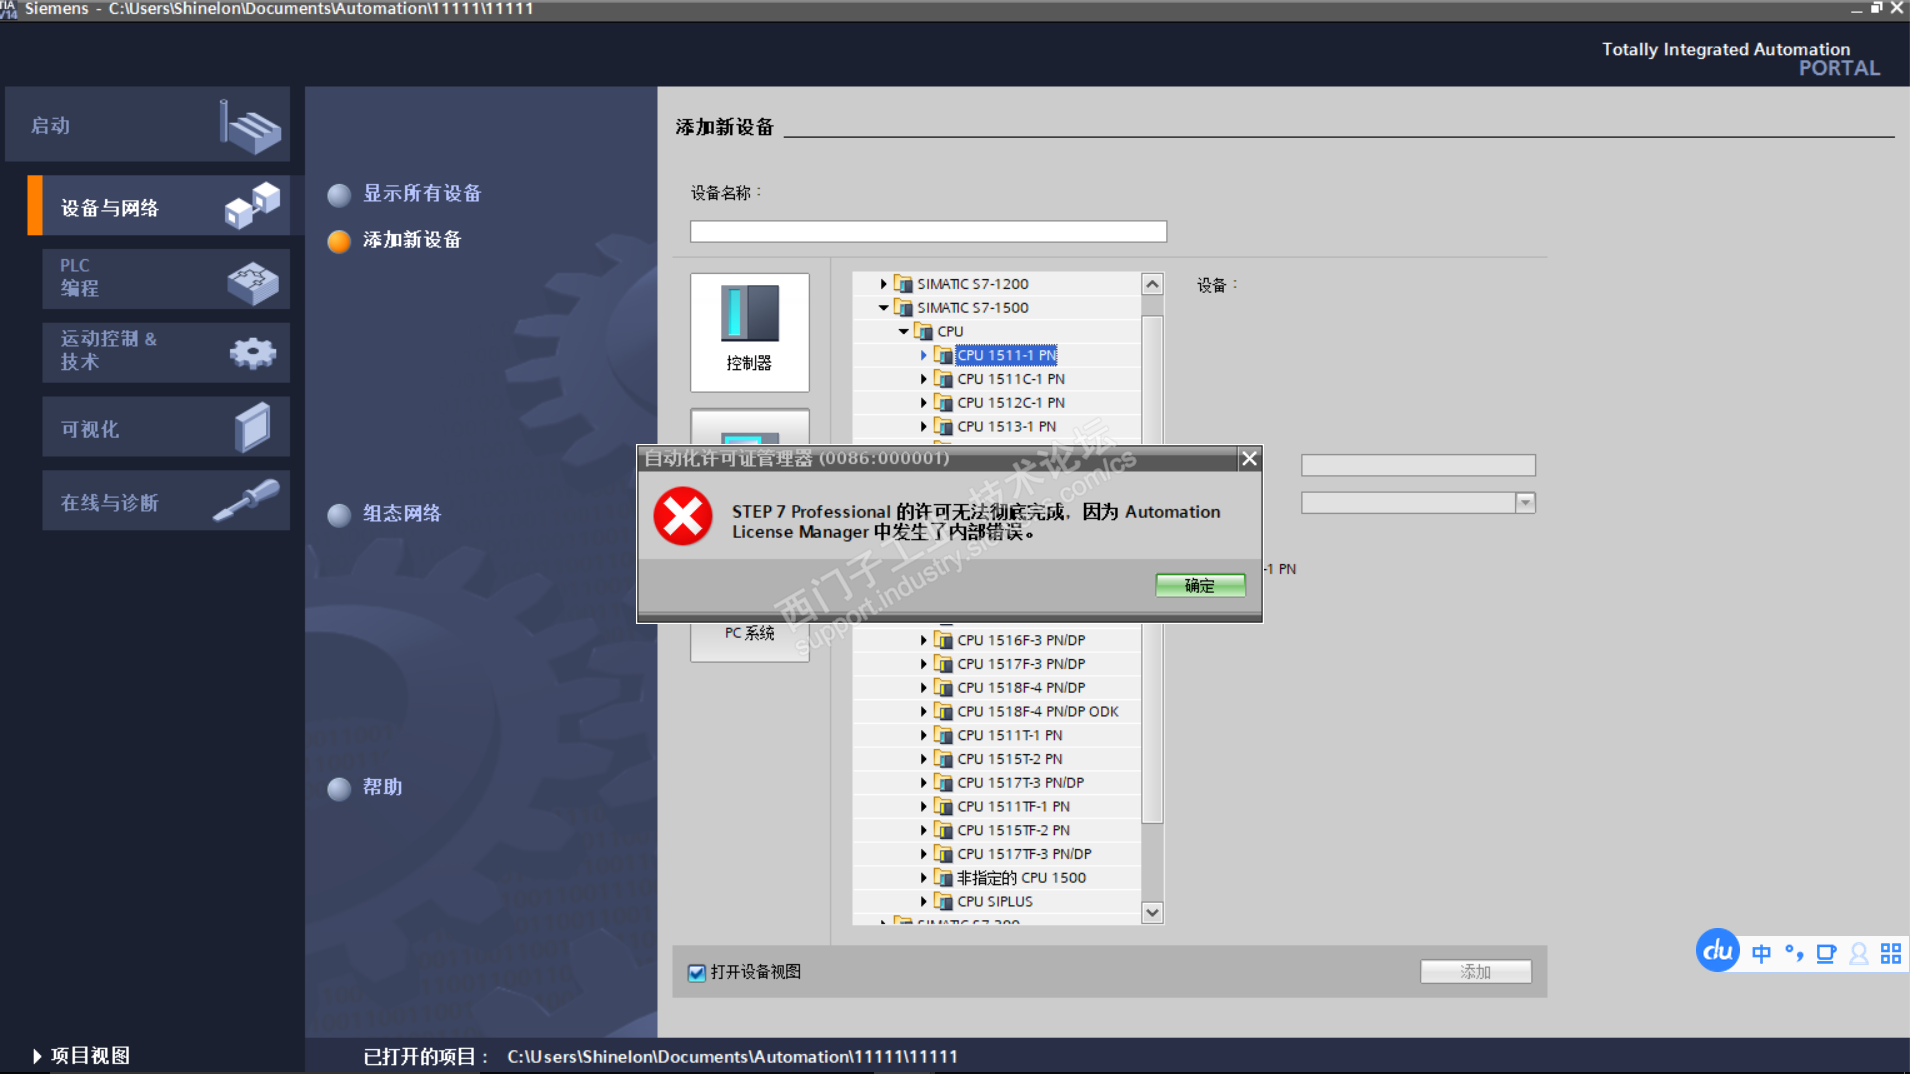Open the 运动控制 & 技术 gear icon

tap(252, 353)
